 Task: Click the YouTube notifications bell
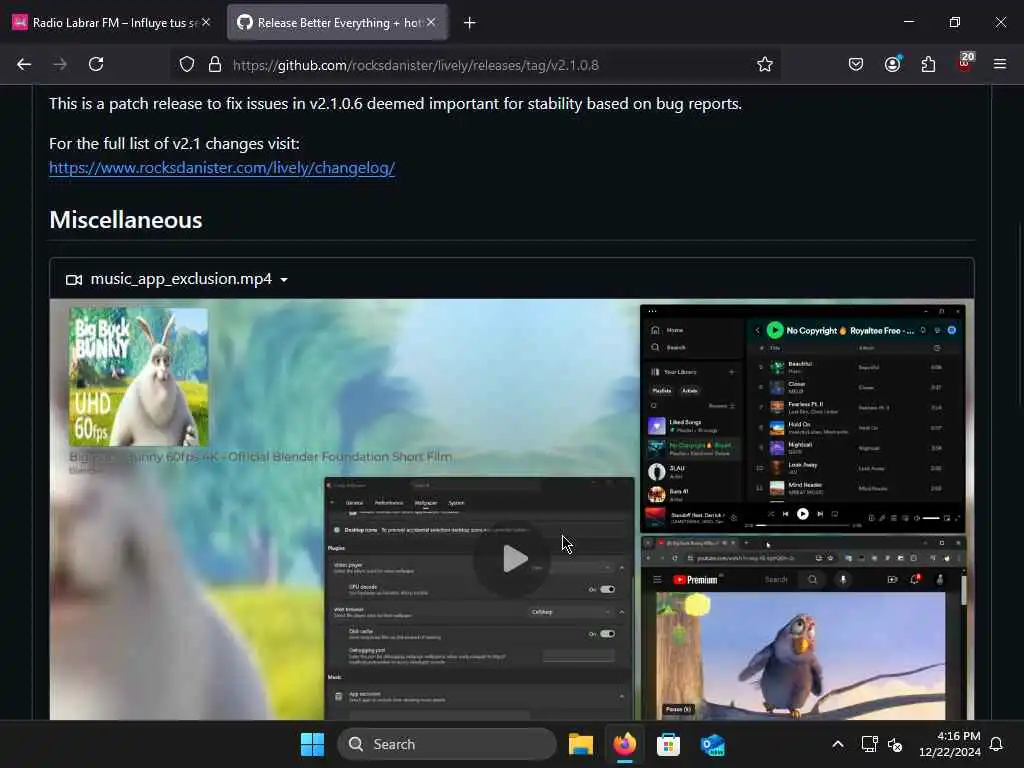(x=915, y=579)
